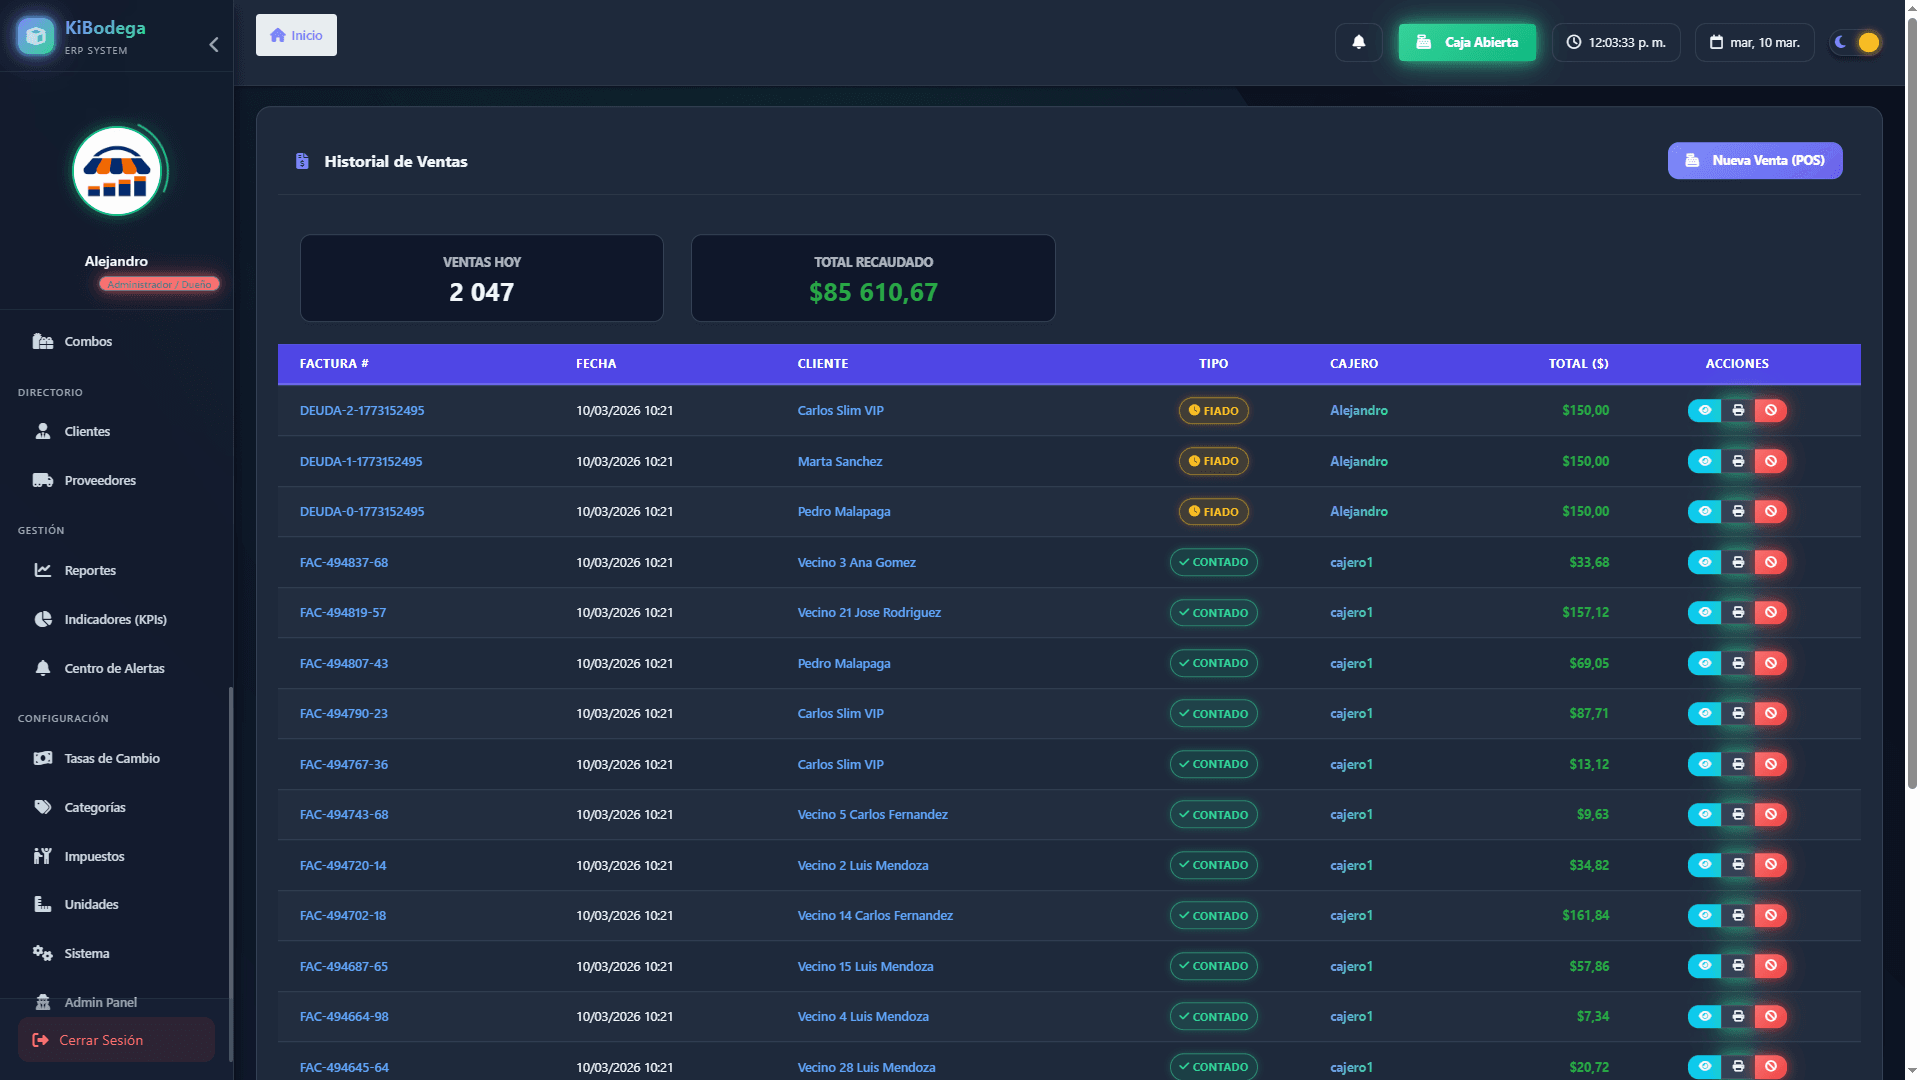Collapse the sidebar with chevron arrow
This screenshot has width=1920, height=1080.
pos(213,45)
